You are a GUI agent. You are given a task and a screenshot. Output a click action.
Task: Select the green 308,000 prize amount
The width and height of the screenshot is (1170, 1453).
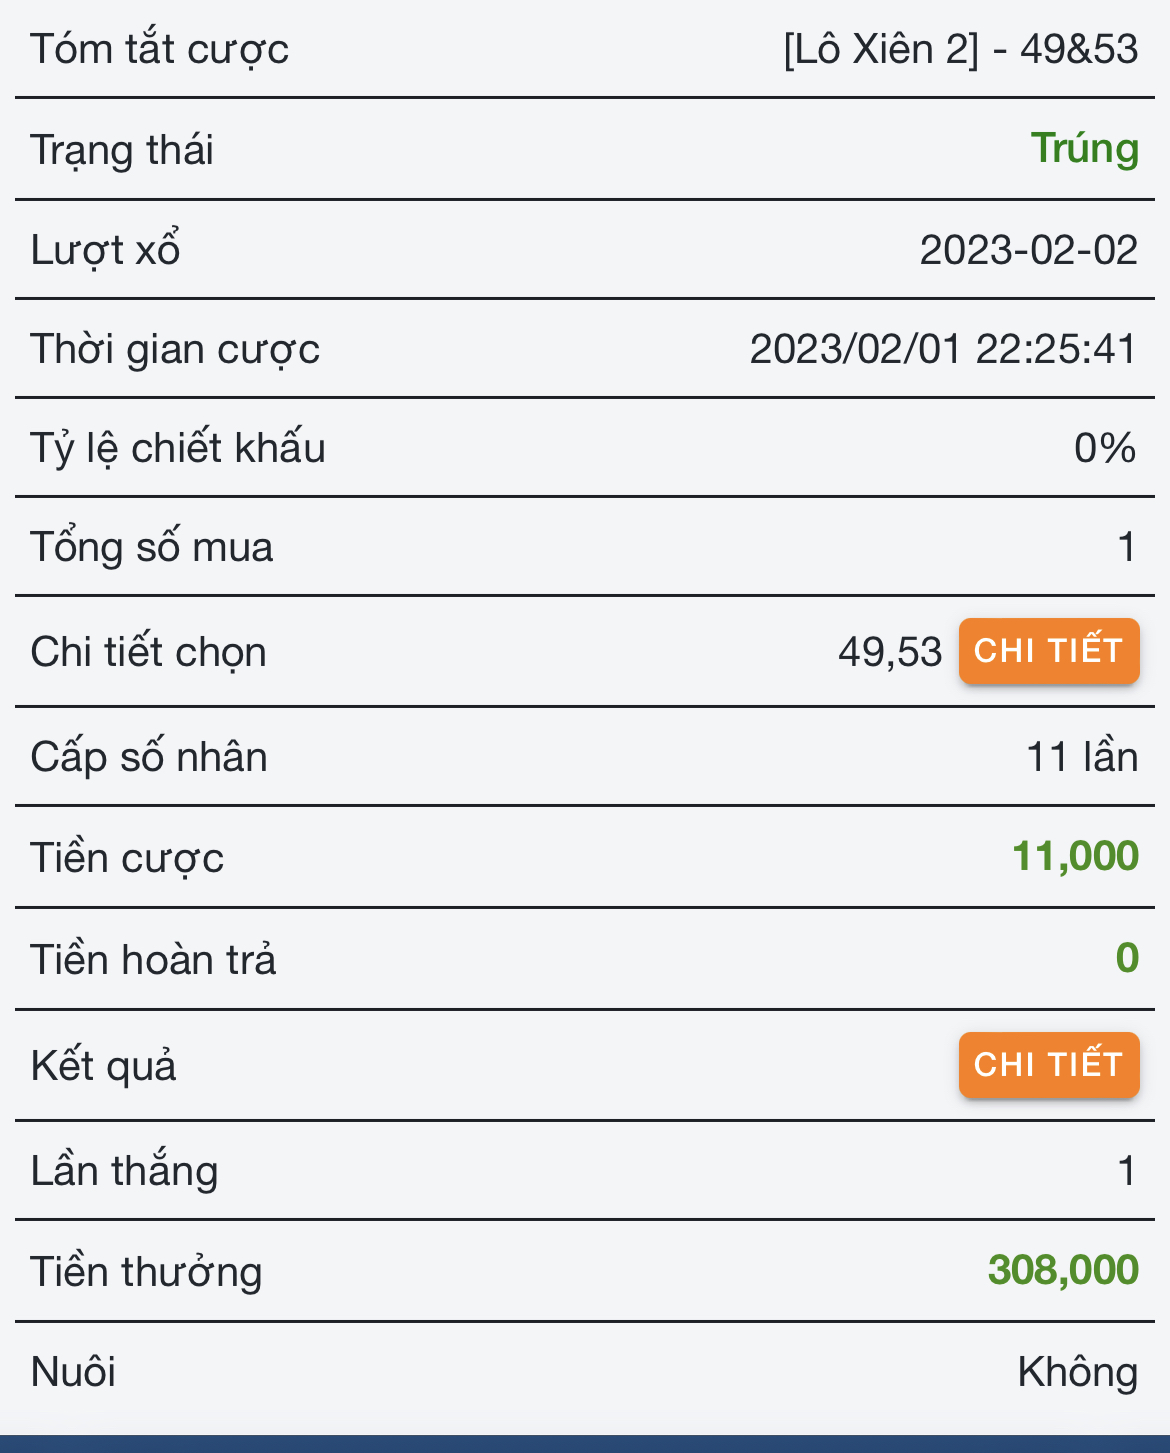[1063, 1270]
